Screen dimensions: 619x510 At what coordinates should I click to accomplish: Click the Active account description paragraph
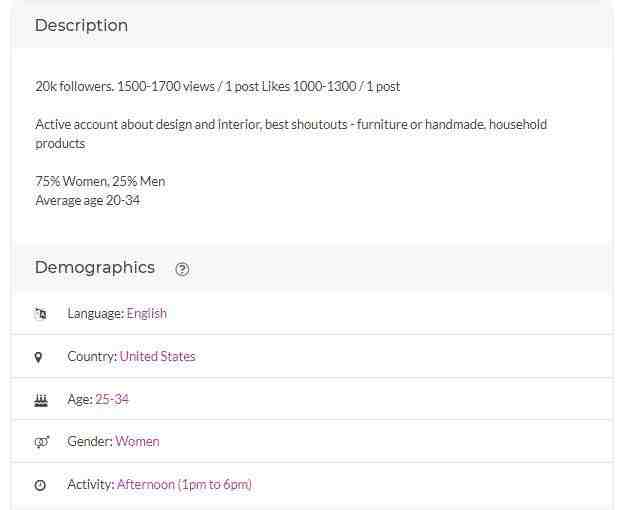tap(291, 134)
